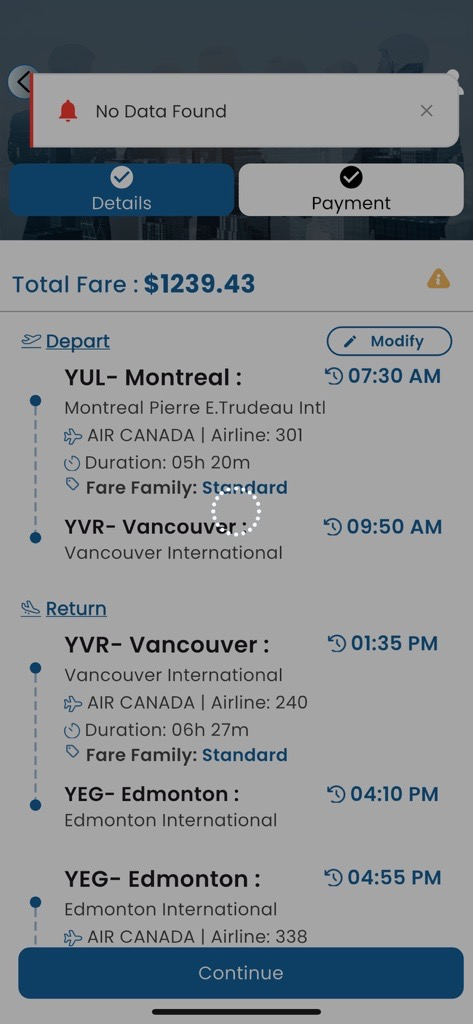Tap clock icon beside 07:30 AM
This screenshot has width=473, height=1024.
[334, 376]
